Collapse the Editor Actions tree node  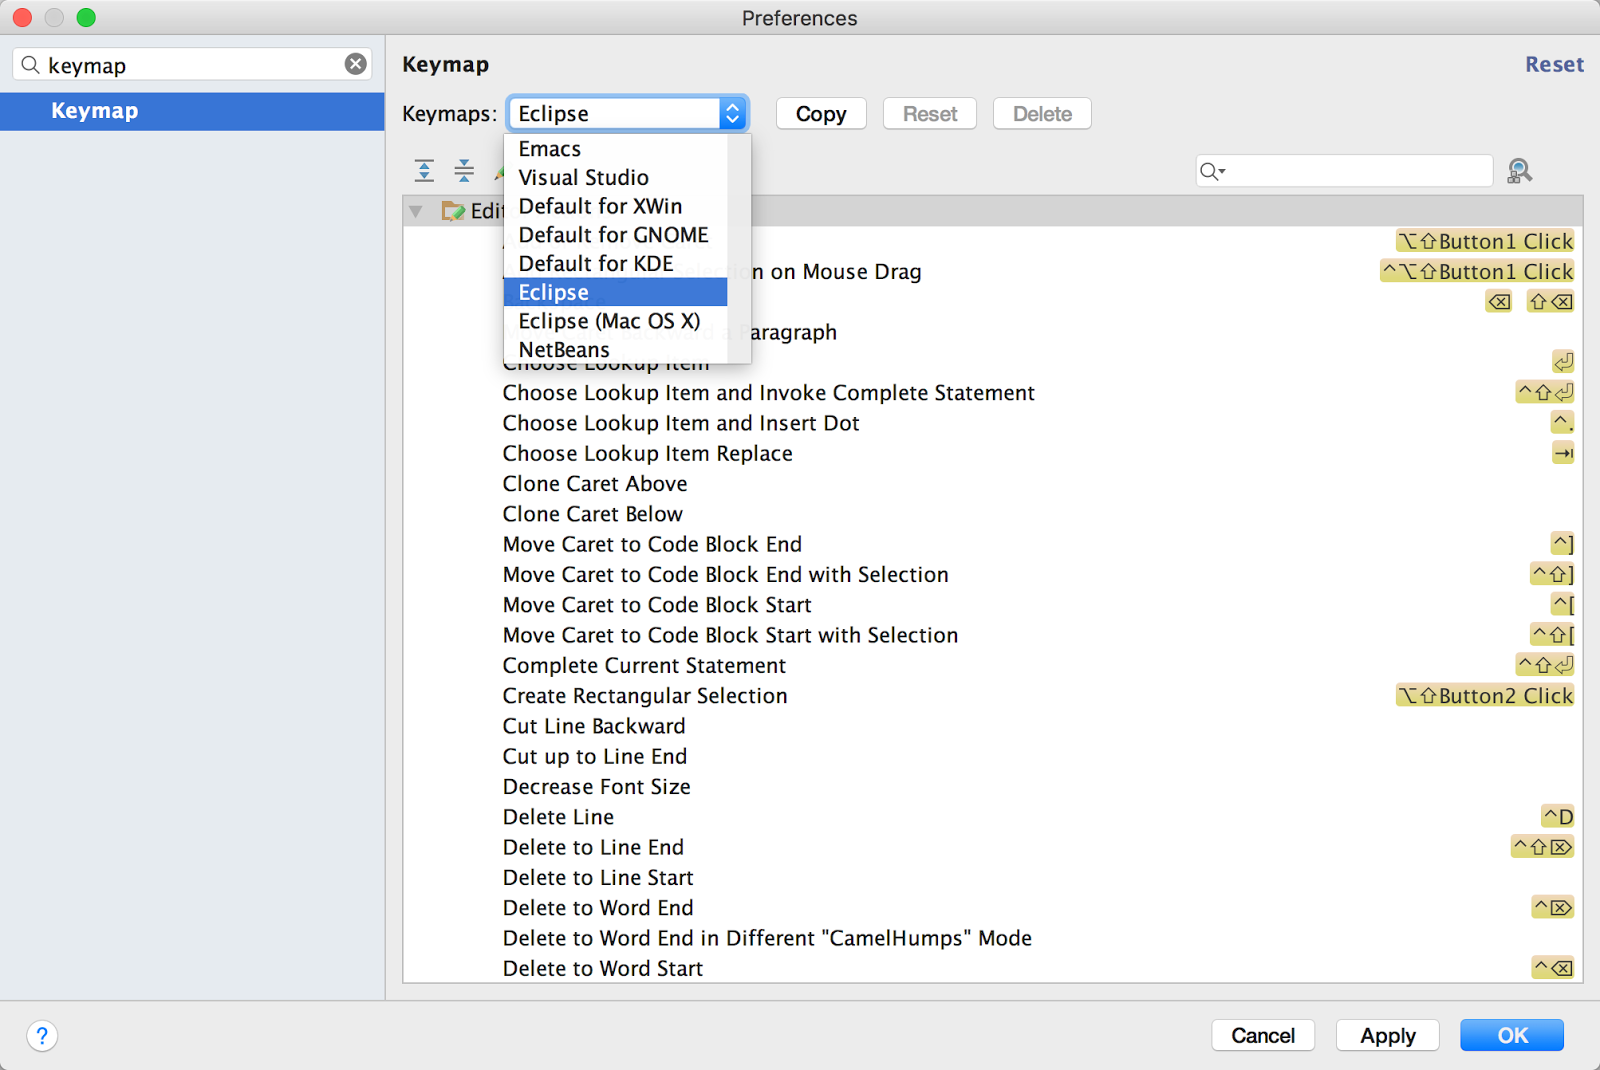click(416, 211)
